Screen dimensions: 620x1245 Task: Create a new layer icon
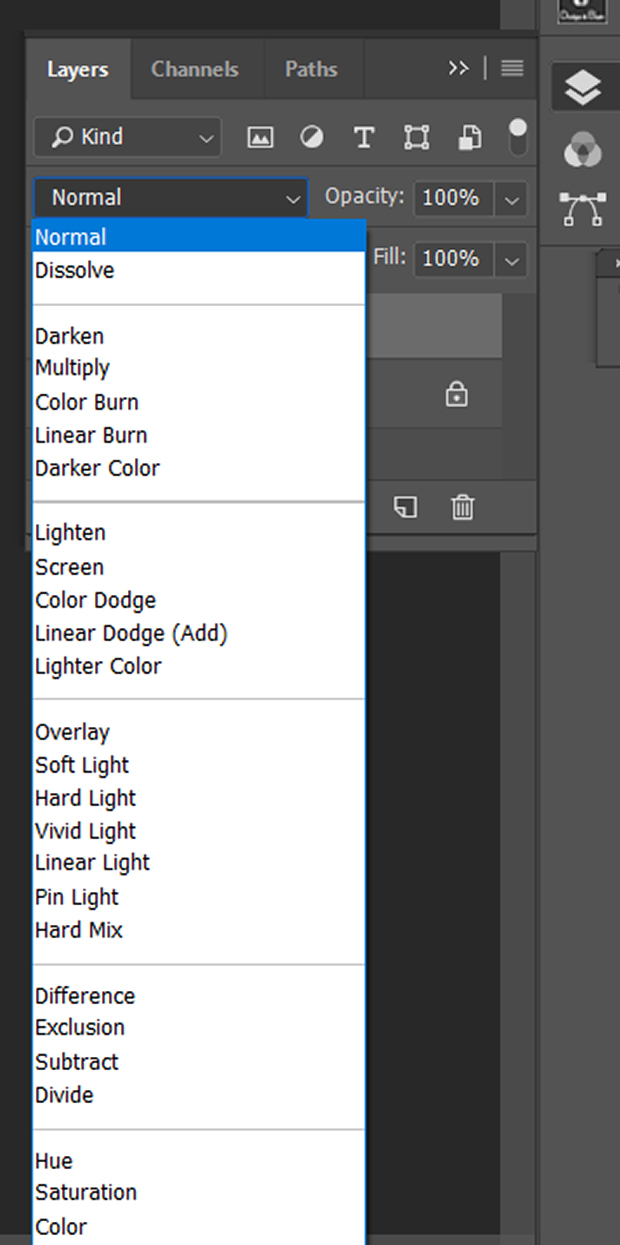(405, 507)
